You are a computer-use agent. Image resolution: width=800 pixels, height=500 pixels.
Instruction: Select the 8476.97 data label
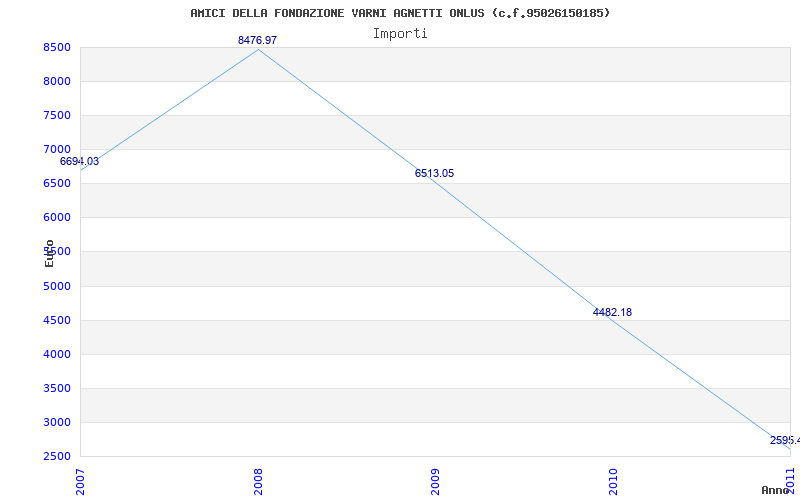[258, 40]
